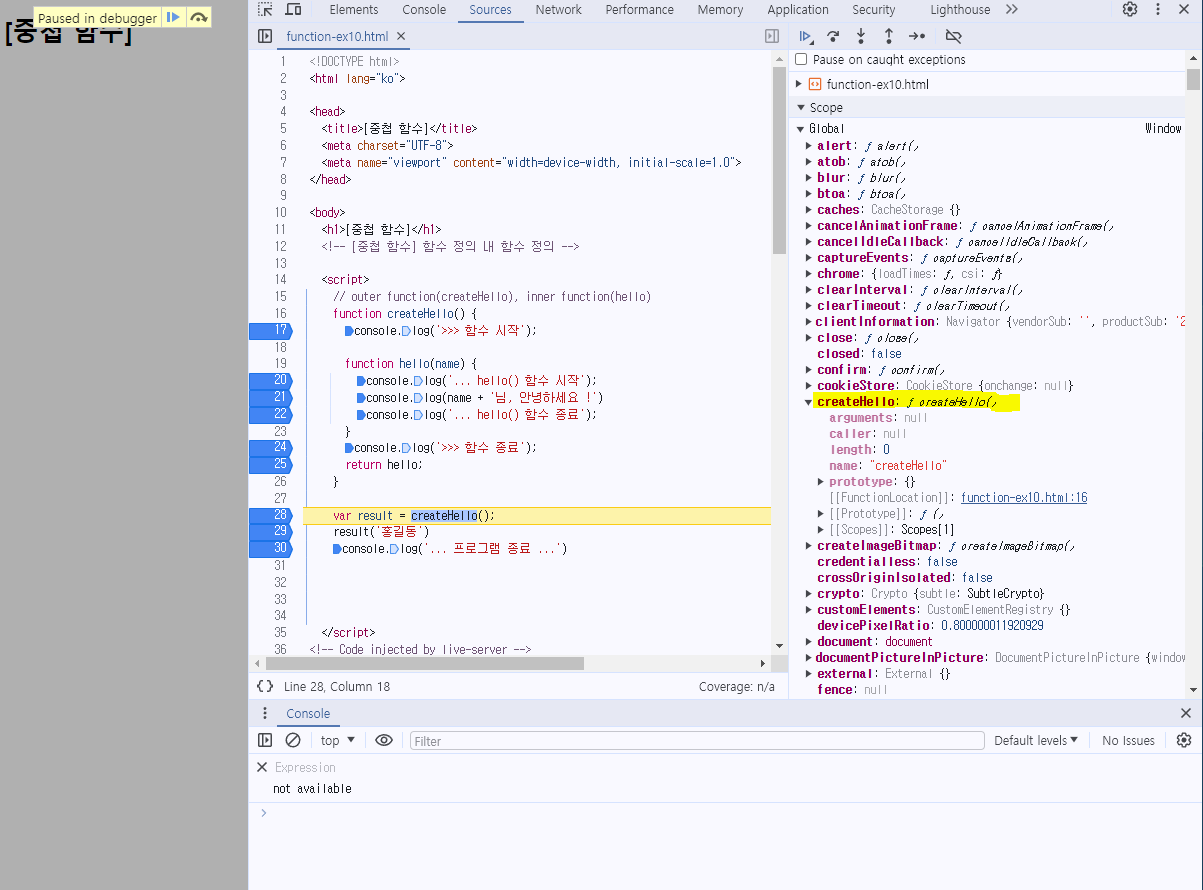The image size is (1203, 890).
Task: Toggle breakpoint on line 22
Action: (270, 414)
